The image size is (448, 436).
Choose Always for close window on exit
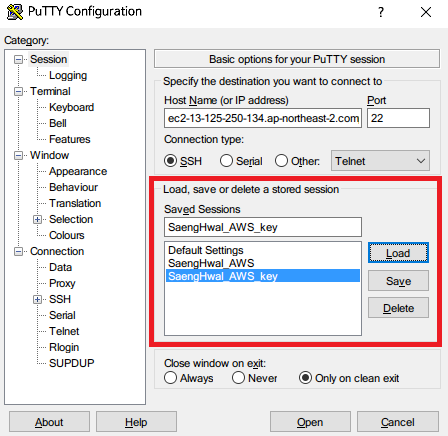pyautogui.click(x=170, y=378)
